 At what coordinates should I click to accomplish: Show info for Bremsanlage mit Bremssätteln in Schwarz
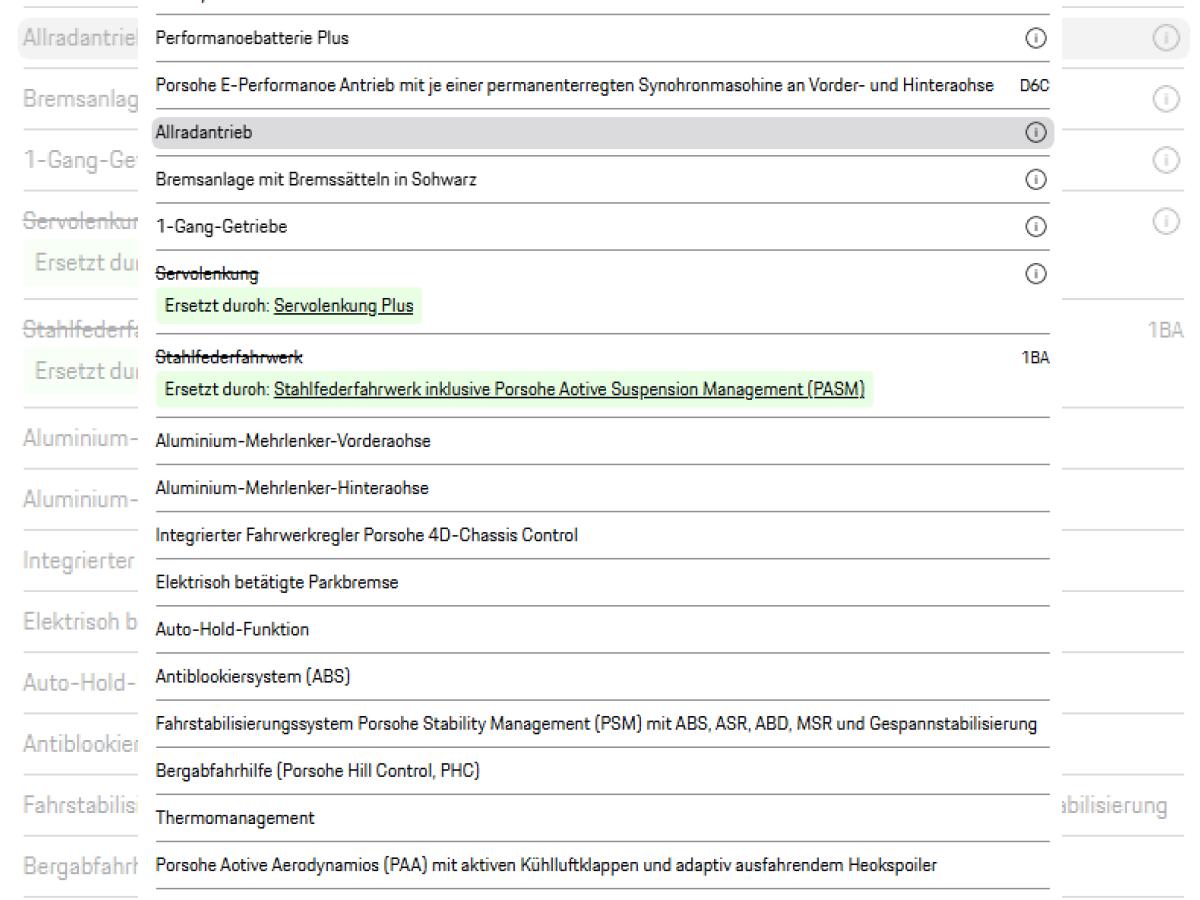click(x=1037, y=180)
